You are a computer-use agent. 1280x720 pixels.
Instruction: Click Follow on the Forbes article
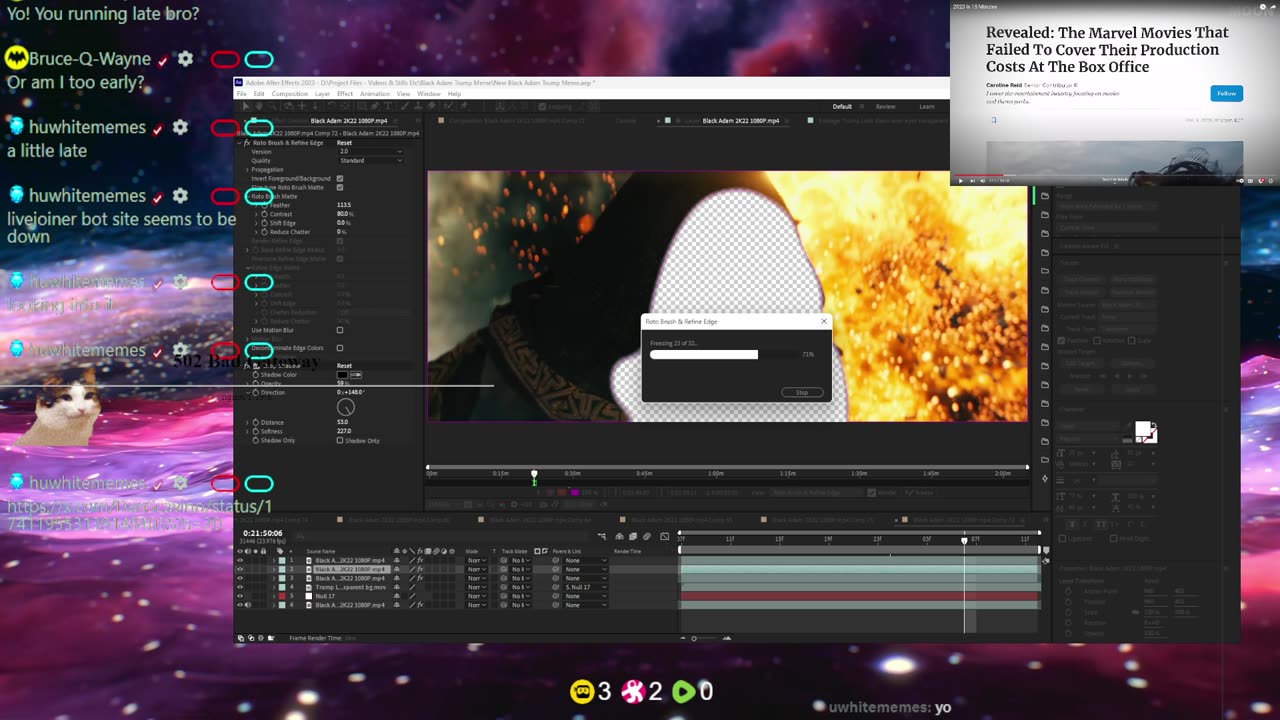click(1227, 93)
